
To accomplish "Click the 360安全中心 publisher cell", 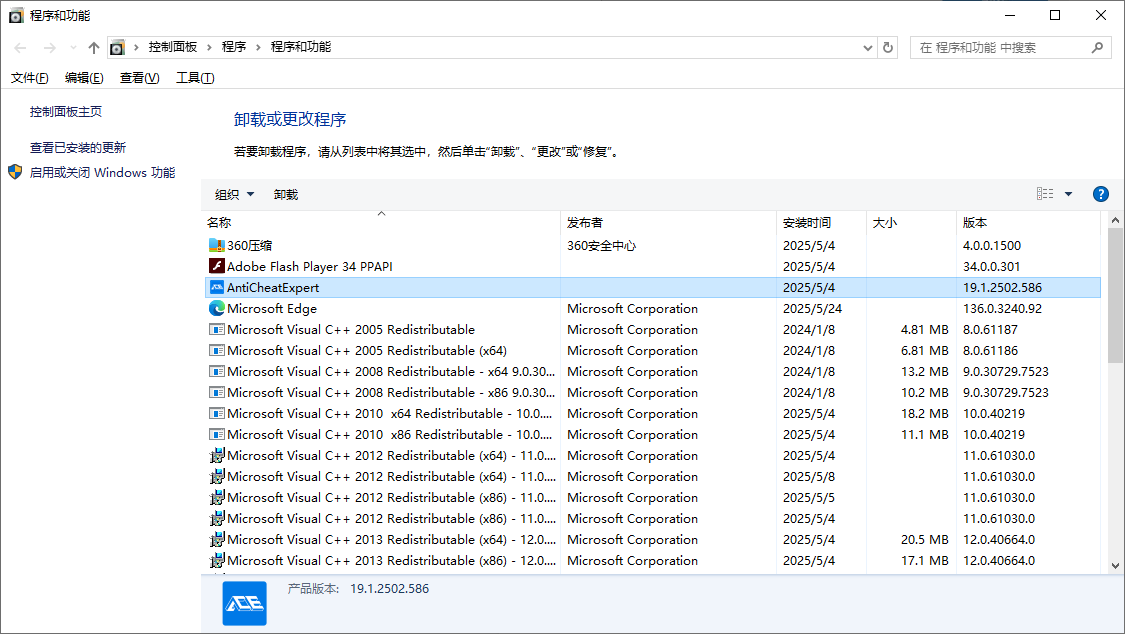I will (x=601, y=245).
